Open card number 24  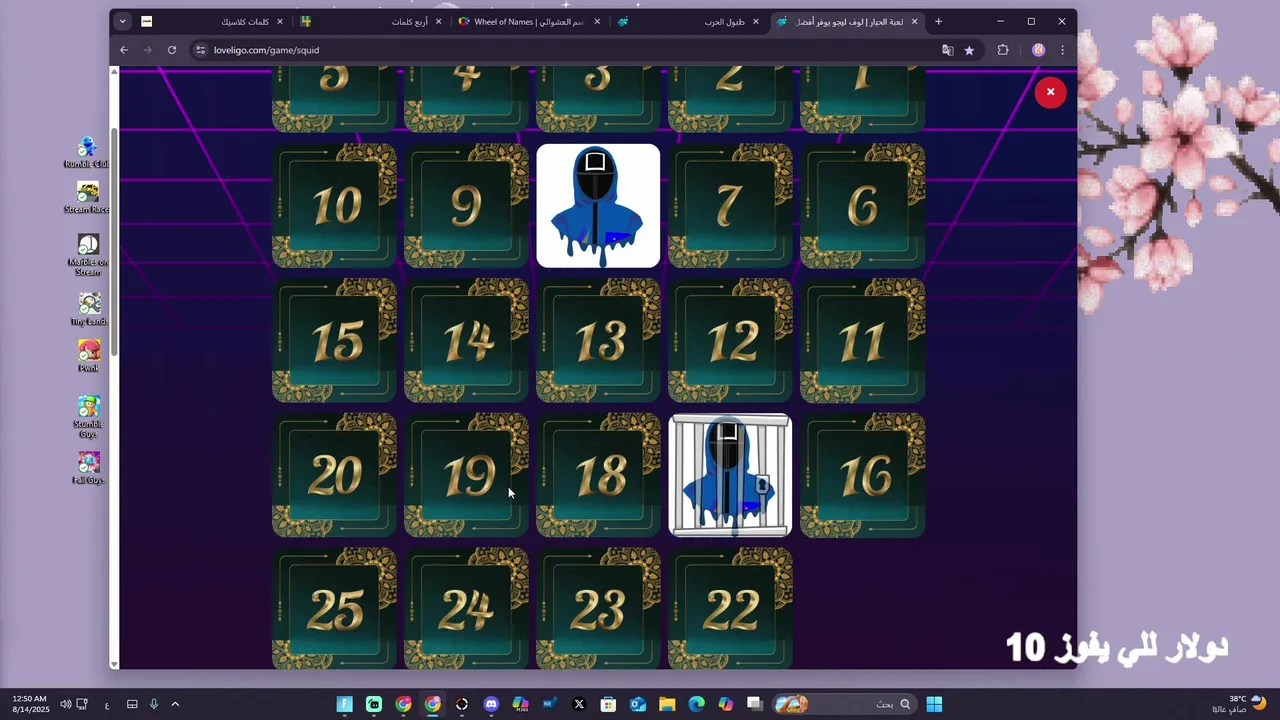click(x=466, y=608)
